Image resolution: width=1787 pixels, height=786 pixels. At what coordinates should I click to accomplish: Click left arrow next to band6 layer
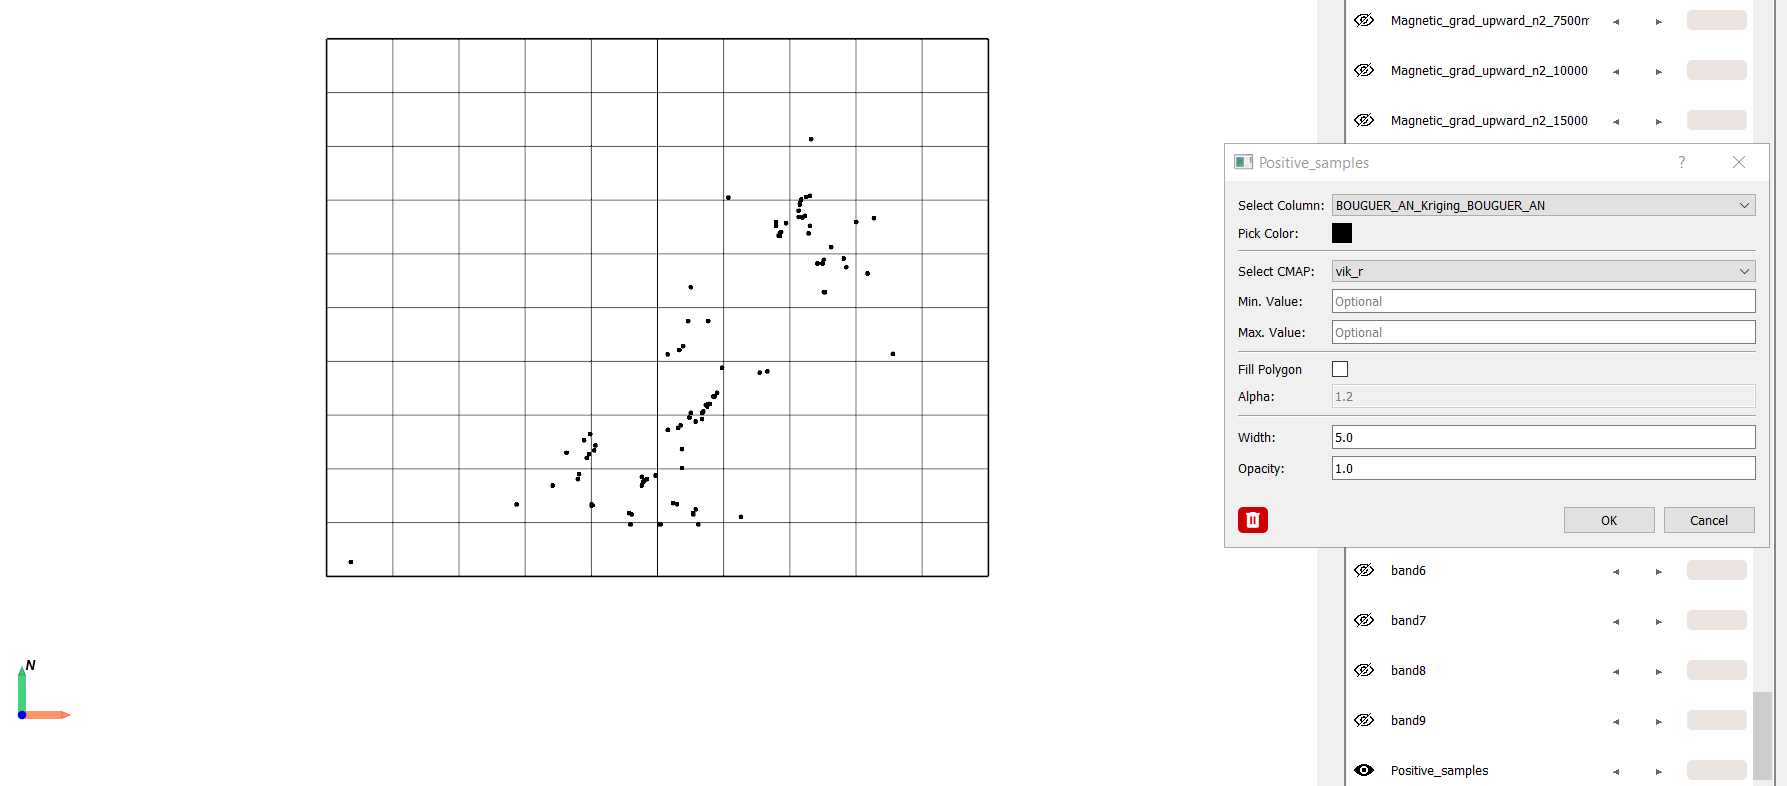(1616, 572)
